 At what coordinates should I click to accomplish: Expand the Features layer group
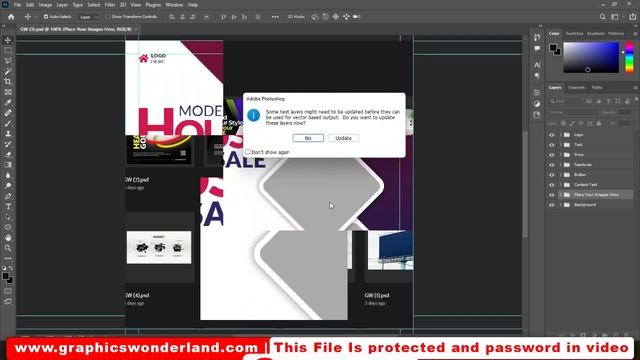(561, 165)
